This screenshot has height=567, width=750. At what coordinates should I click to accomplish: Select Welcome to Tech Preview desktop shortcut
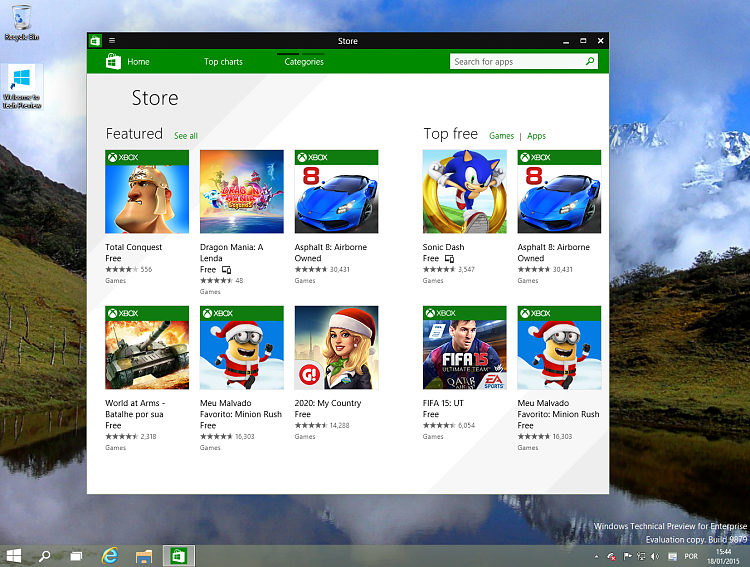pos(22,87)
